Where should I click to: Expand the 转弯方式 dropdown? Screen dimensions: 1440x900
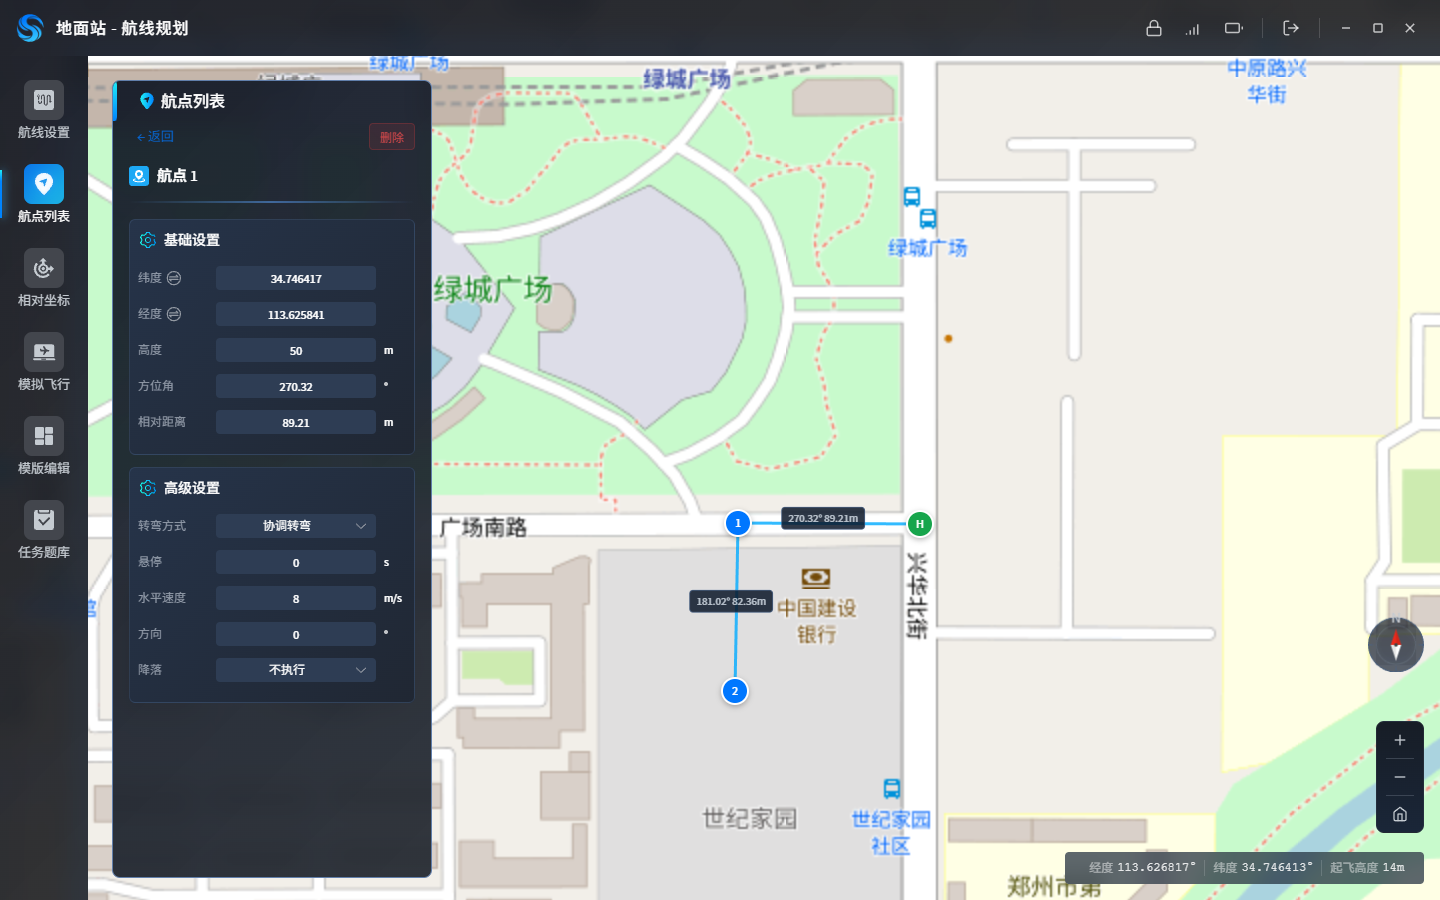(296, 526)
